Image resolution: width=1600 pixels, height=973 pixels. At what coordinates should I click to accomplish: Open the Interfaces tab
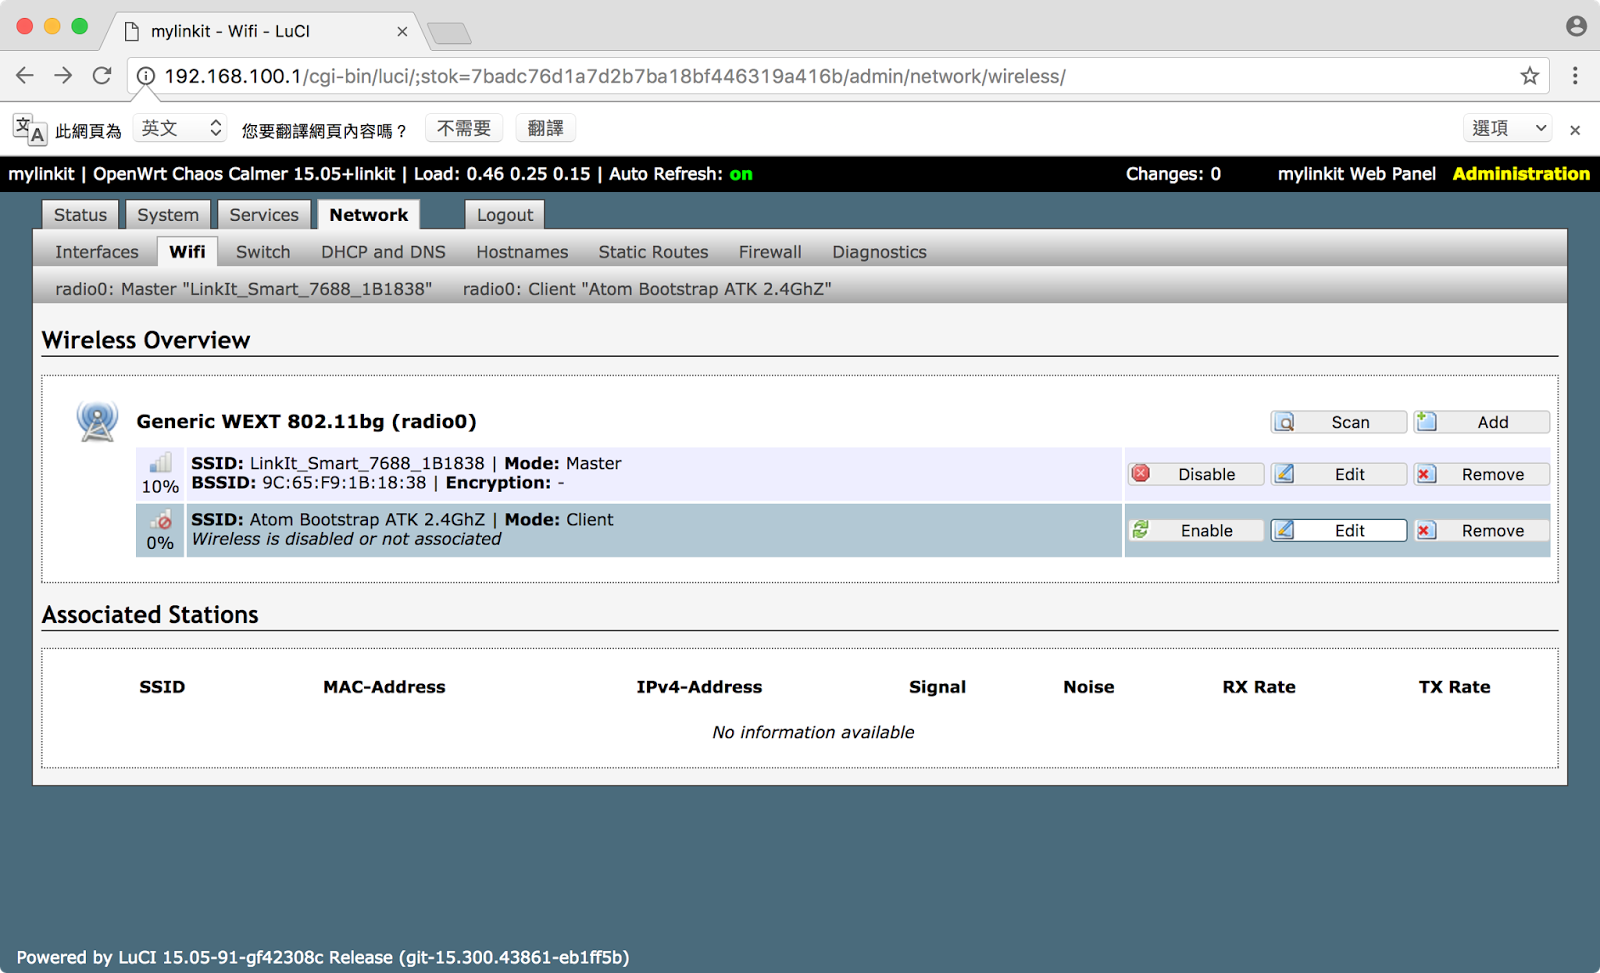point(96,251)
